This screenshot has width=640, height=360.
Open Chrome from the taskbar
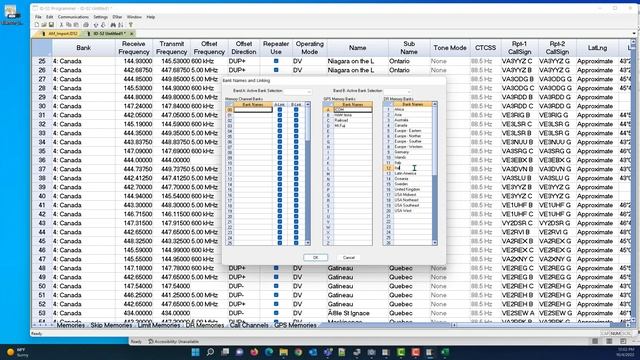[x=298, y=352]
